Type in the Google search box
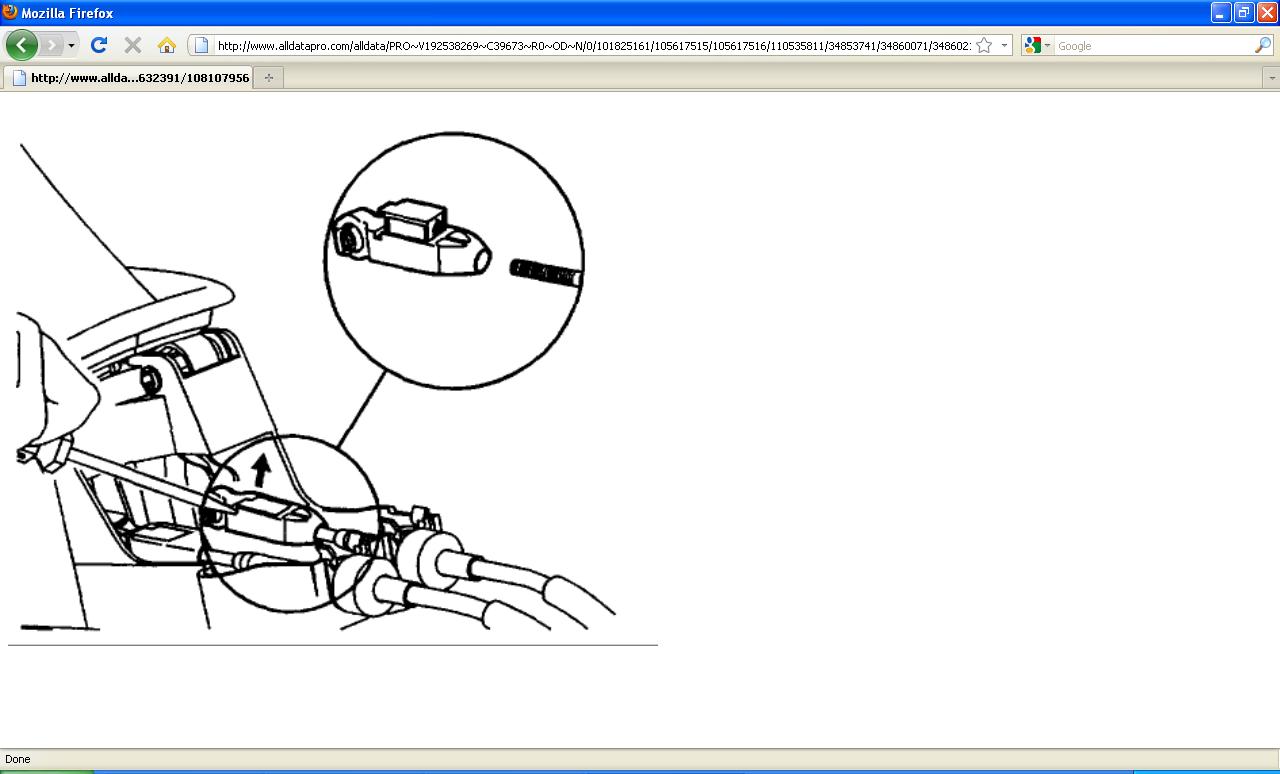The height and width of the screenshot is (774, 1280). coord(1154,45)
